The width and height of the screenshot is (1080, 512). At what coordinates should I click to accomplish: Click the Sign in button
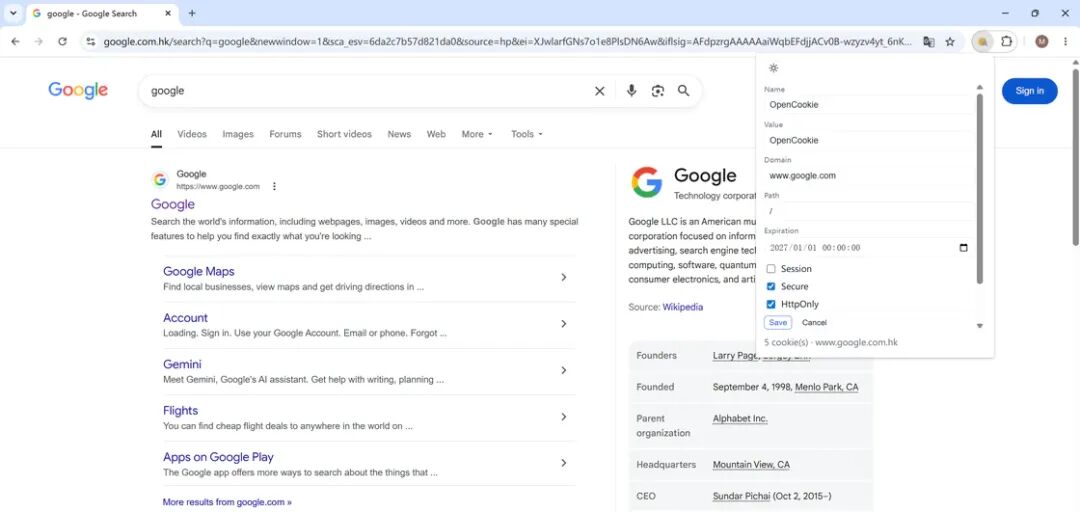tap(1029, 91)
